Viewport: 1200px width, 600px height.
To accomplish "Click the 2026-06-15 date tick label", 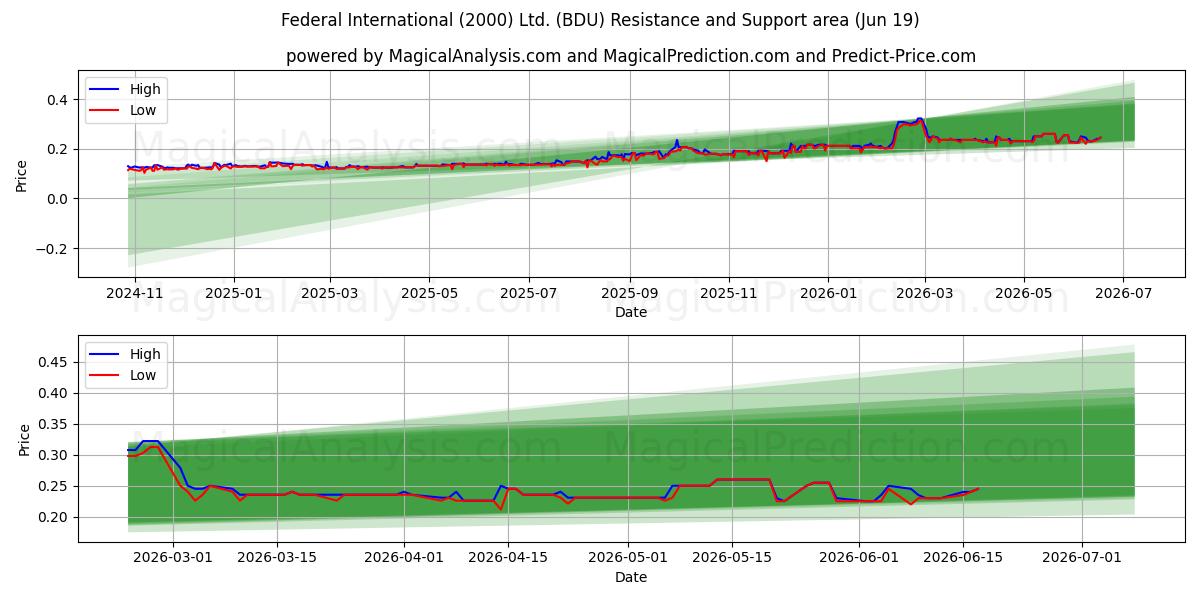I will pos(962,559).
